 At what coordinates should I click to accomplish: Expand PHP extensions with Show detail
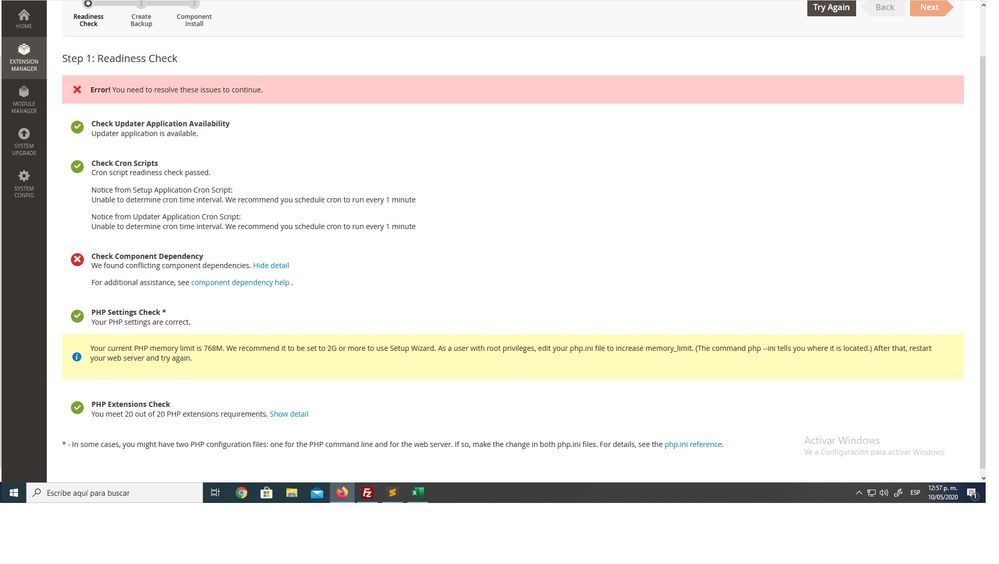pos(289,414)
